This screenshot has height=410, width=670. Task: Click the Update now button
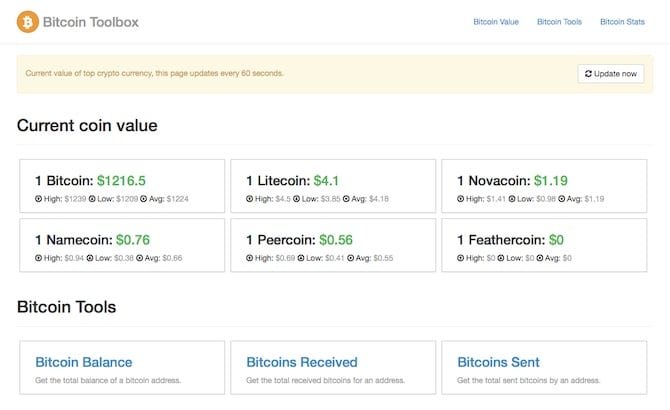(x=611, y=73)
